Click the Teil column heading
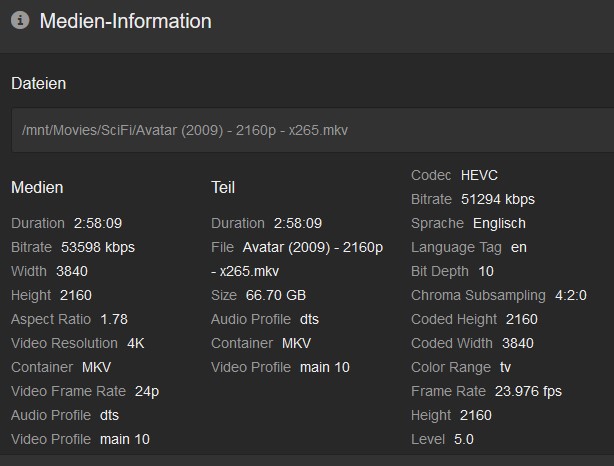 223,187
